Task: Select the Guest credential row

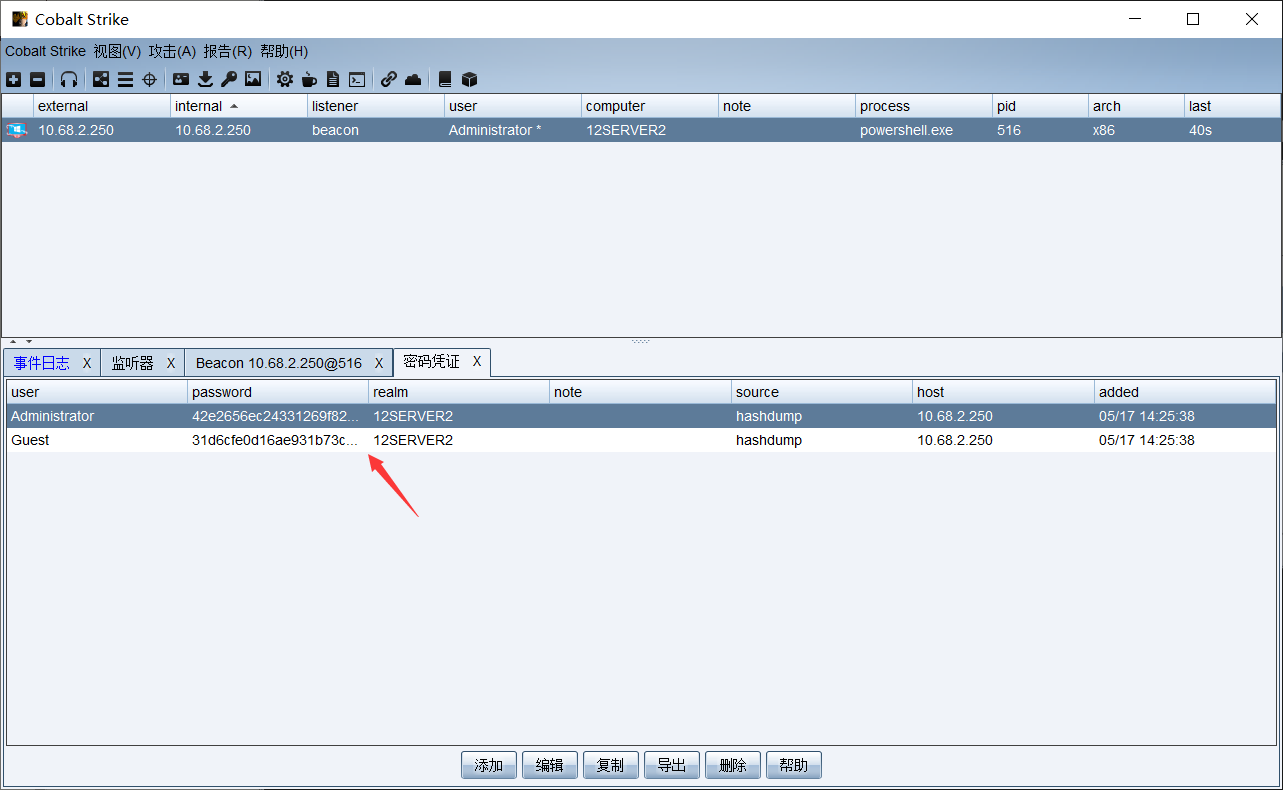Action: tap(641, 440)
